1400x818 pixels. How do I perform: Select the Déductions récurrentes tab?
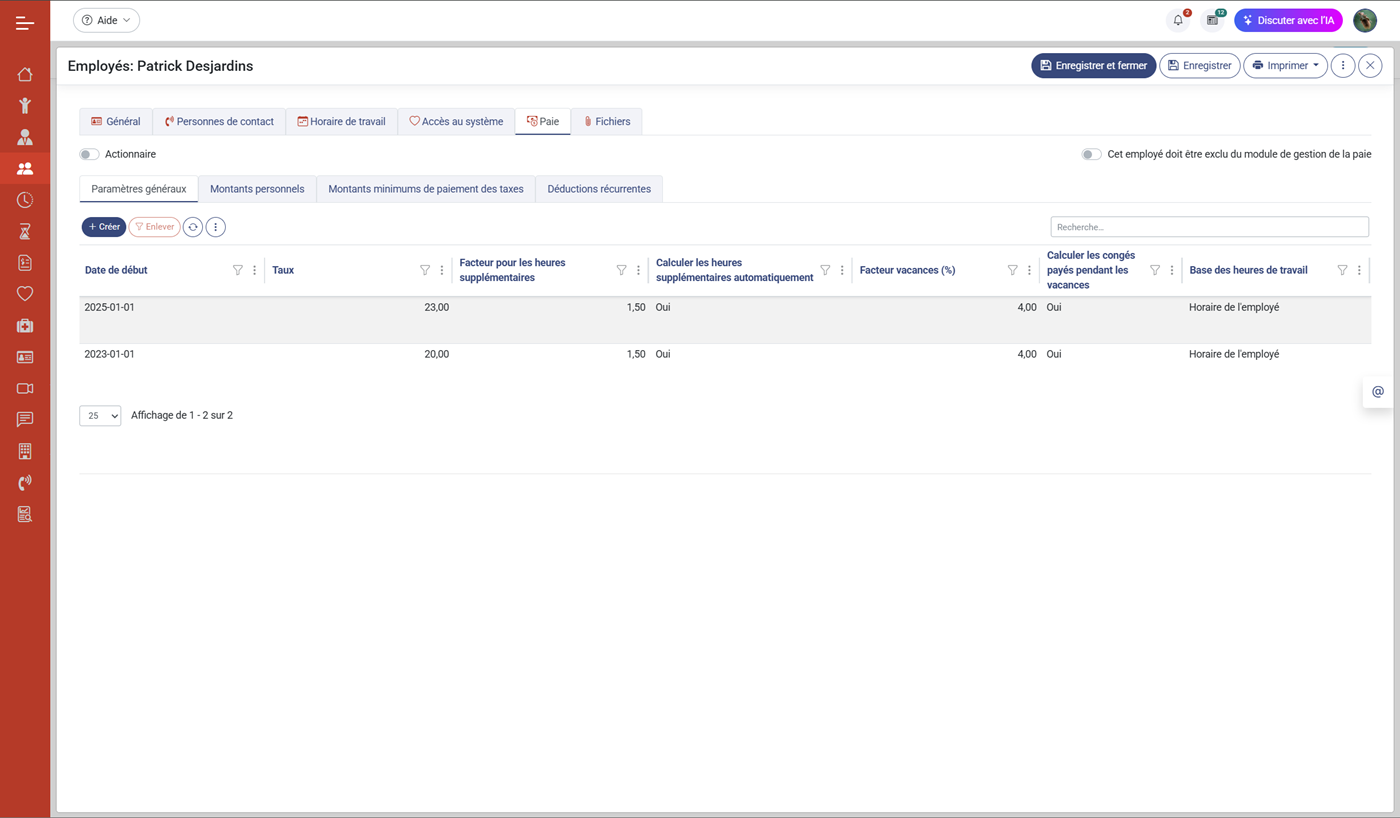(x=598, y=189)
